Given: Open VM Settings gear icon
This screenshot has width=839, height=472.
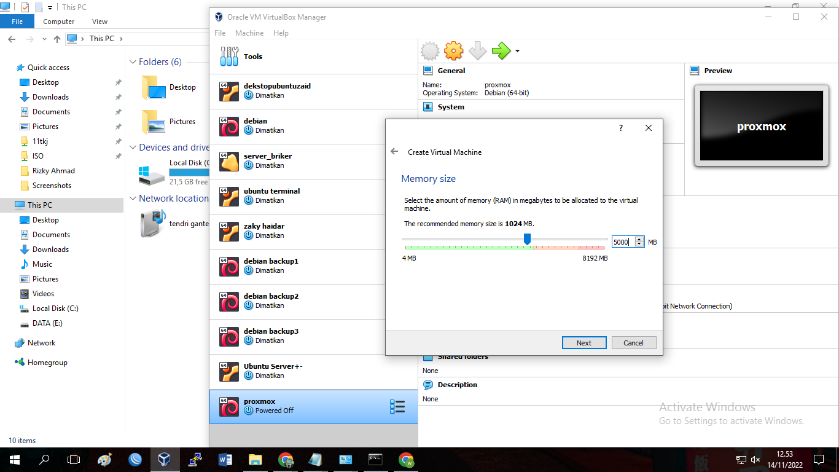Looking at the screenshot, I should coord(454,51).
